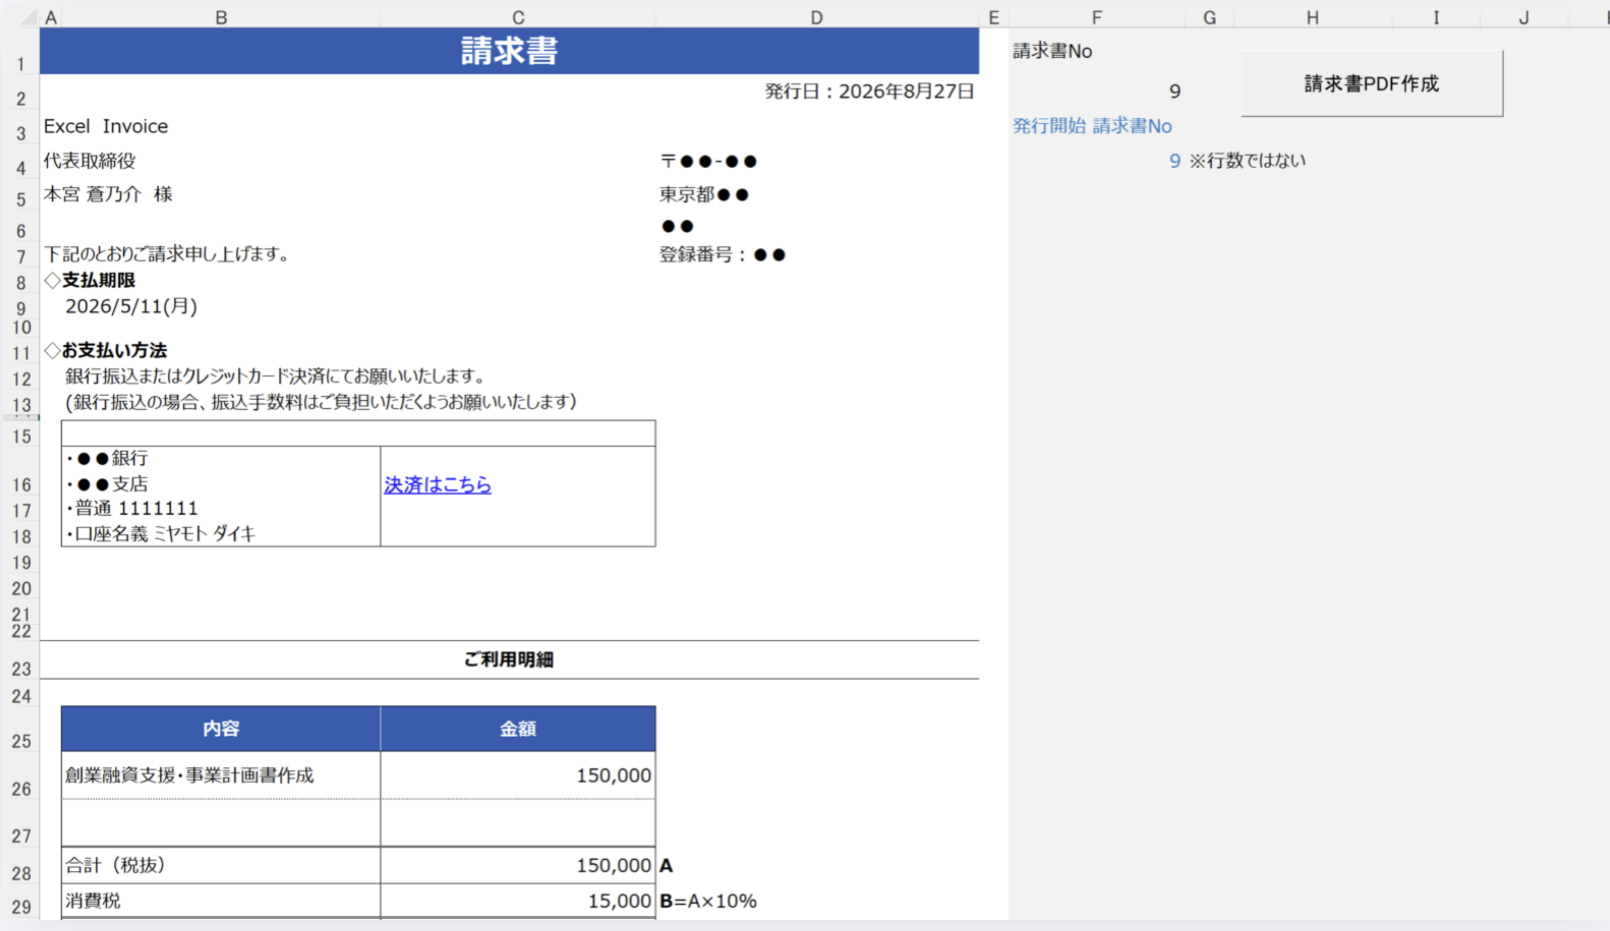Click the B=A×10% formula note
This screenshot has height=931, width=1610.
(x=708, y=901)
